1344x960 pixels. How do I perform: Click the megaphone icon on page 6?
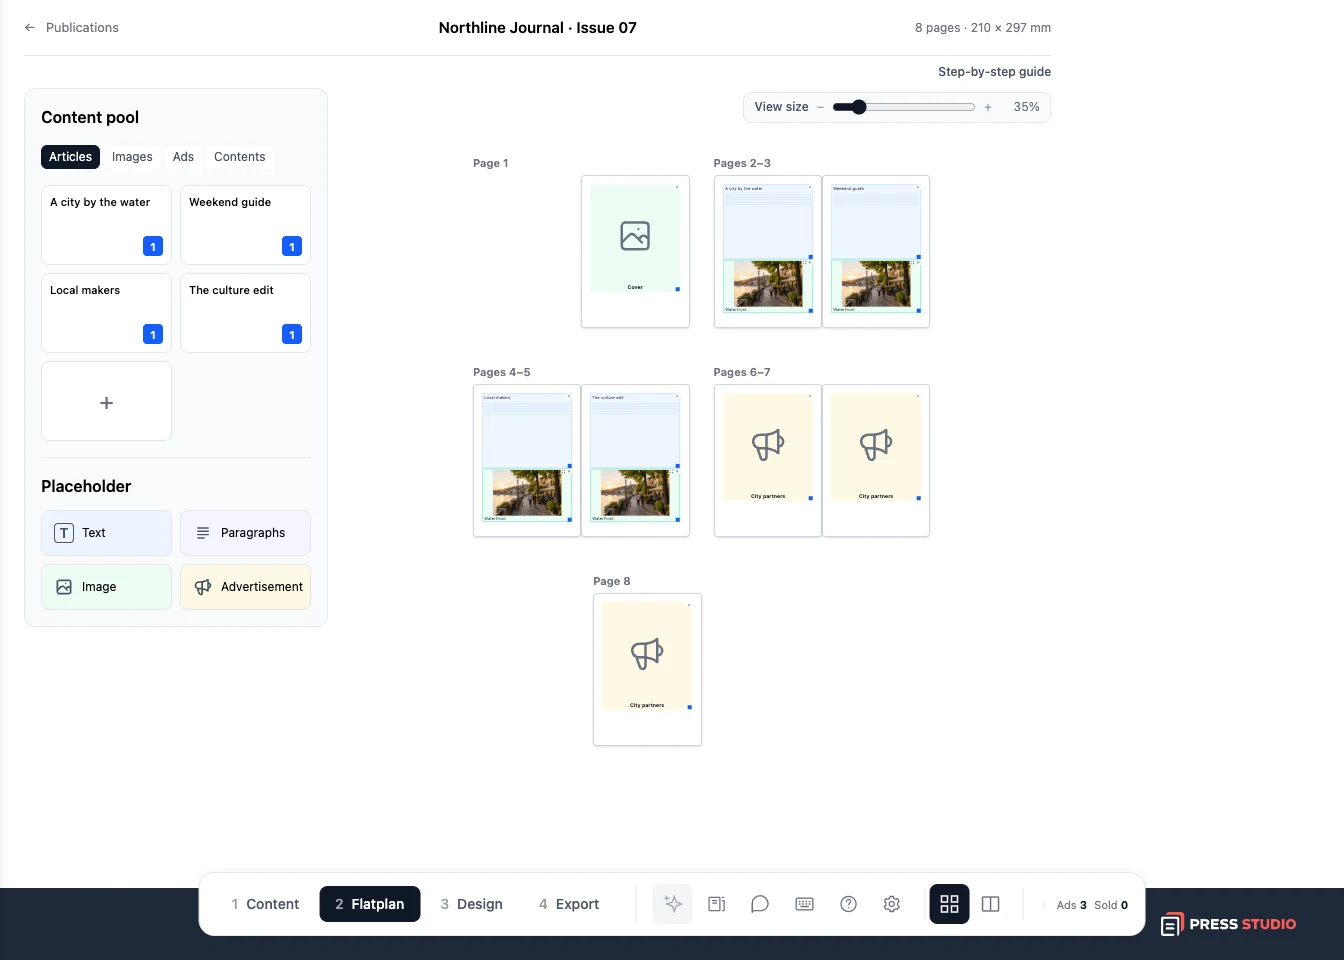[x=768, y=445]
